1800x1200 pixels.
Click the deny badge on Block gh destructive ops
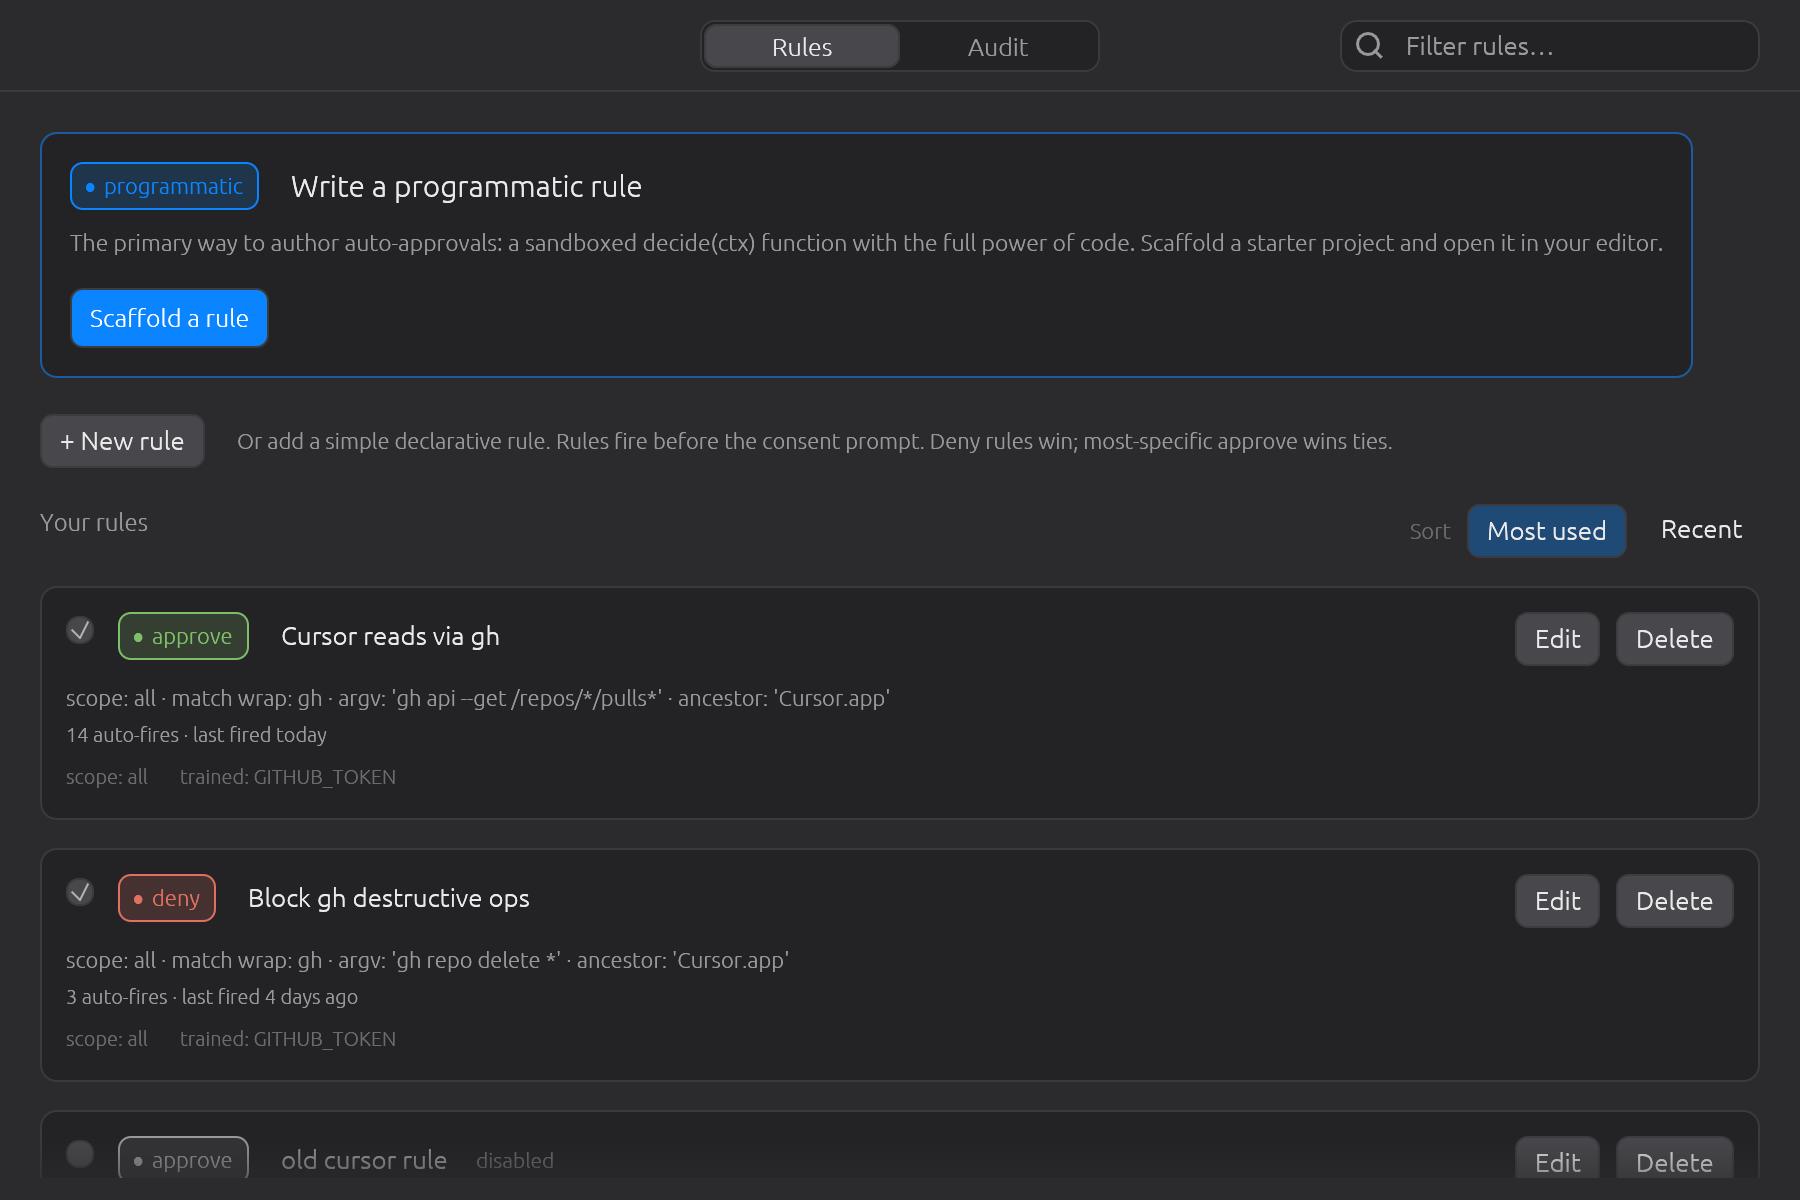(167, 898)
